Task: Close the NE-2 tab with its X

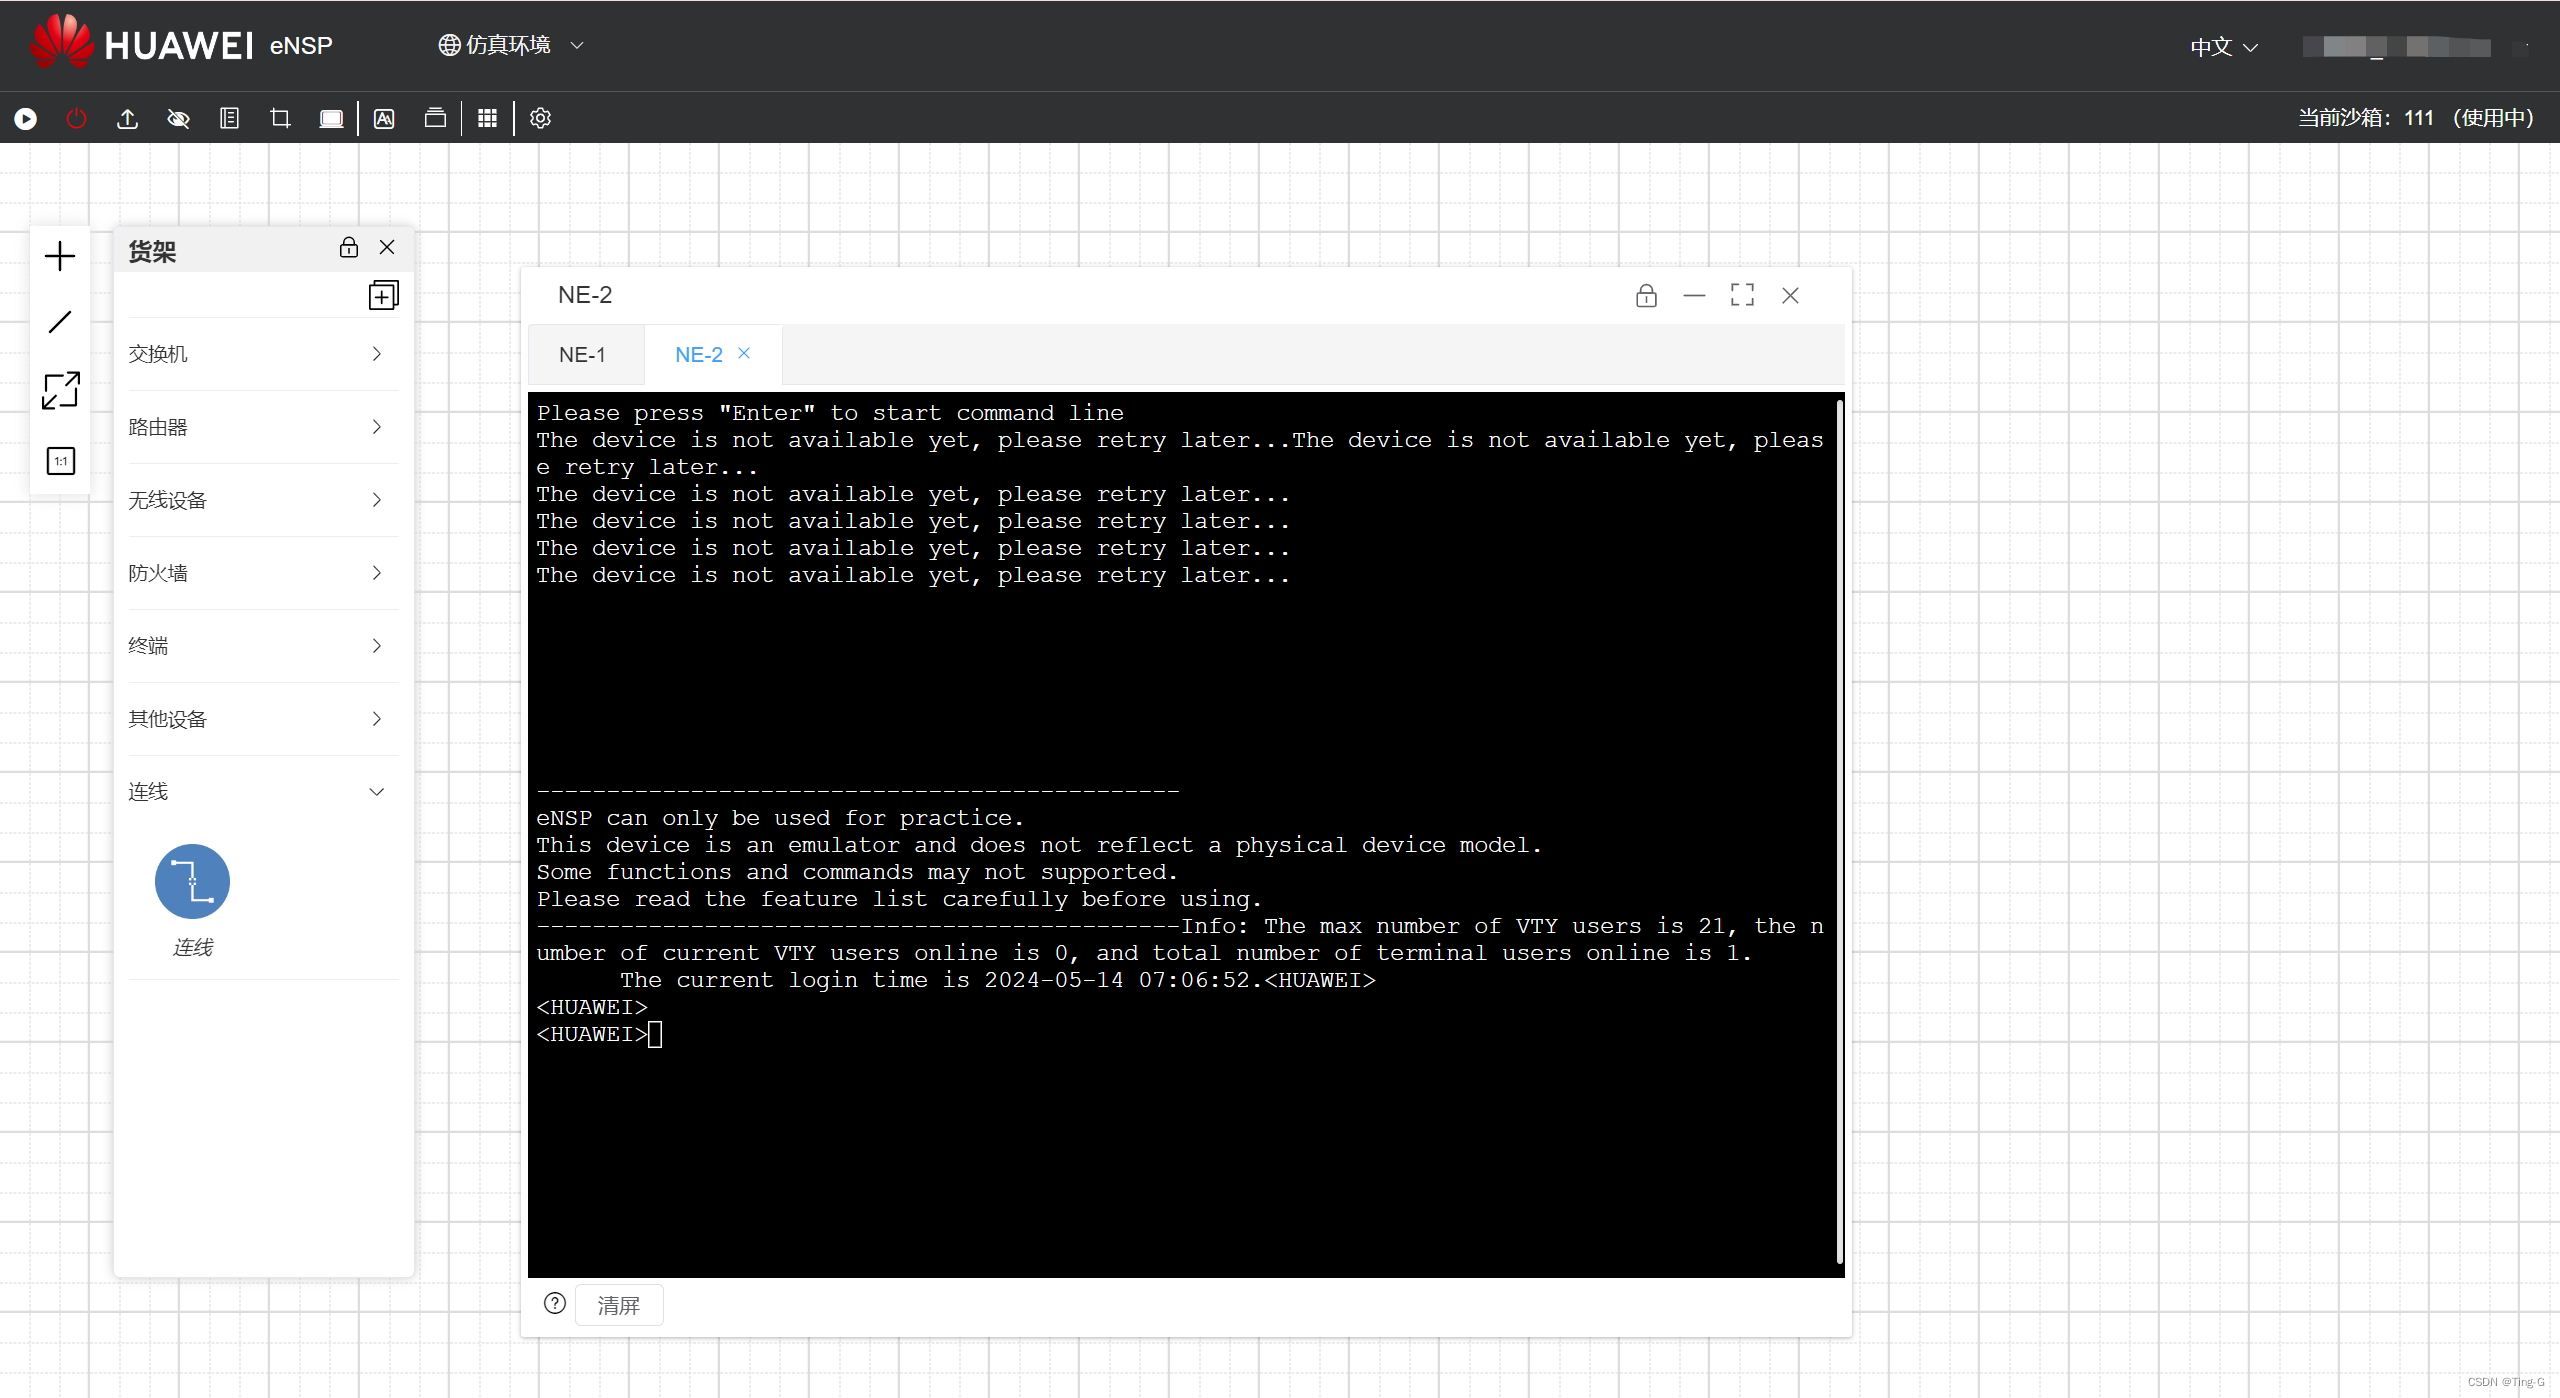Action: click(x=744, y=354)
